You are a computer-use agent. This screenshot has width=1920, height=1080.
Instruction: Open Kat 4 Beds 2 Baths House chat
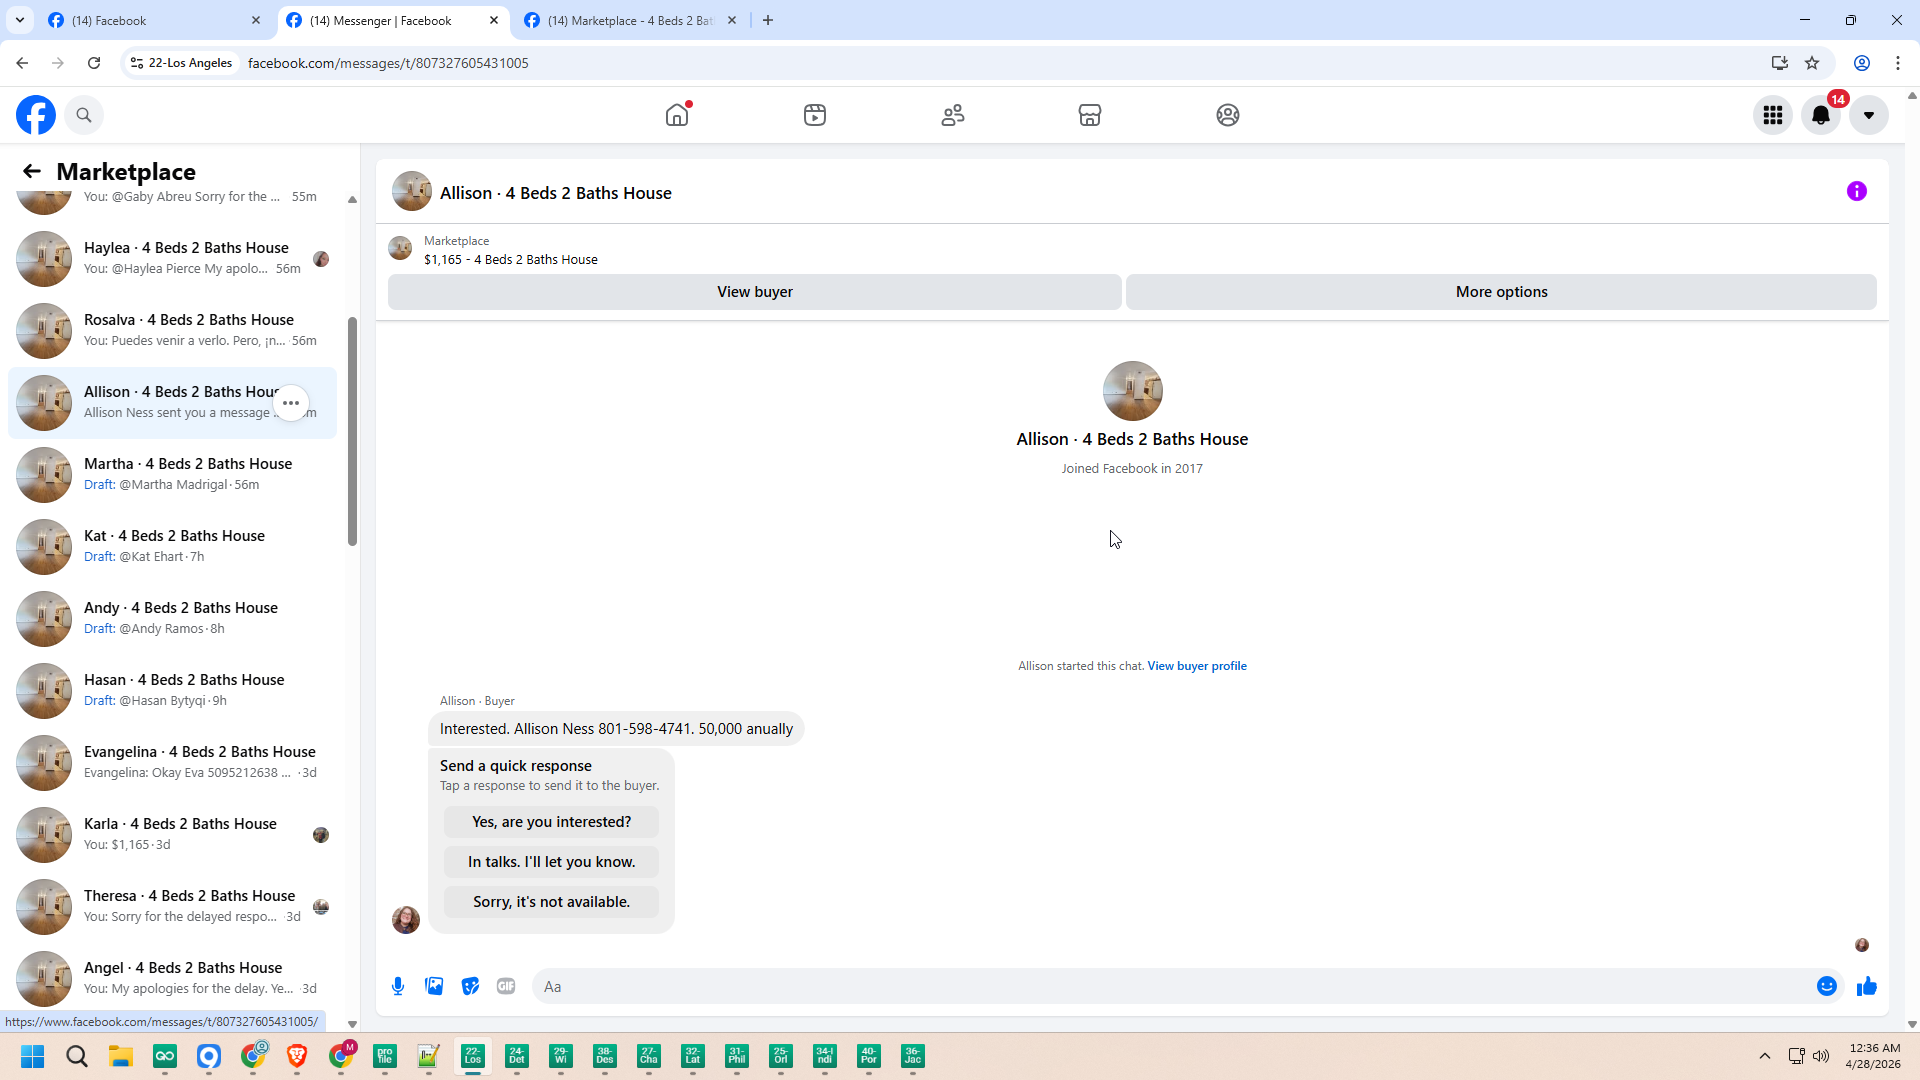point(172,547)
